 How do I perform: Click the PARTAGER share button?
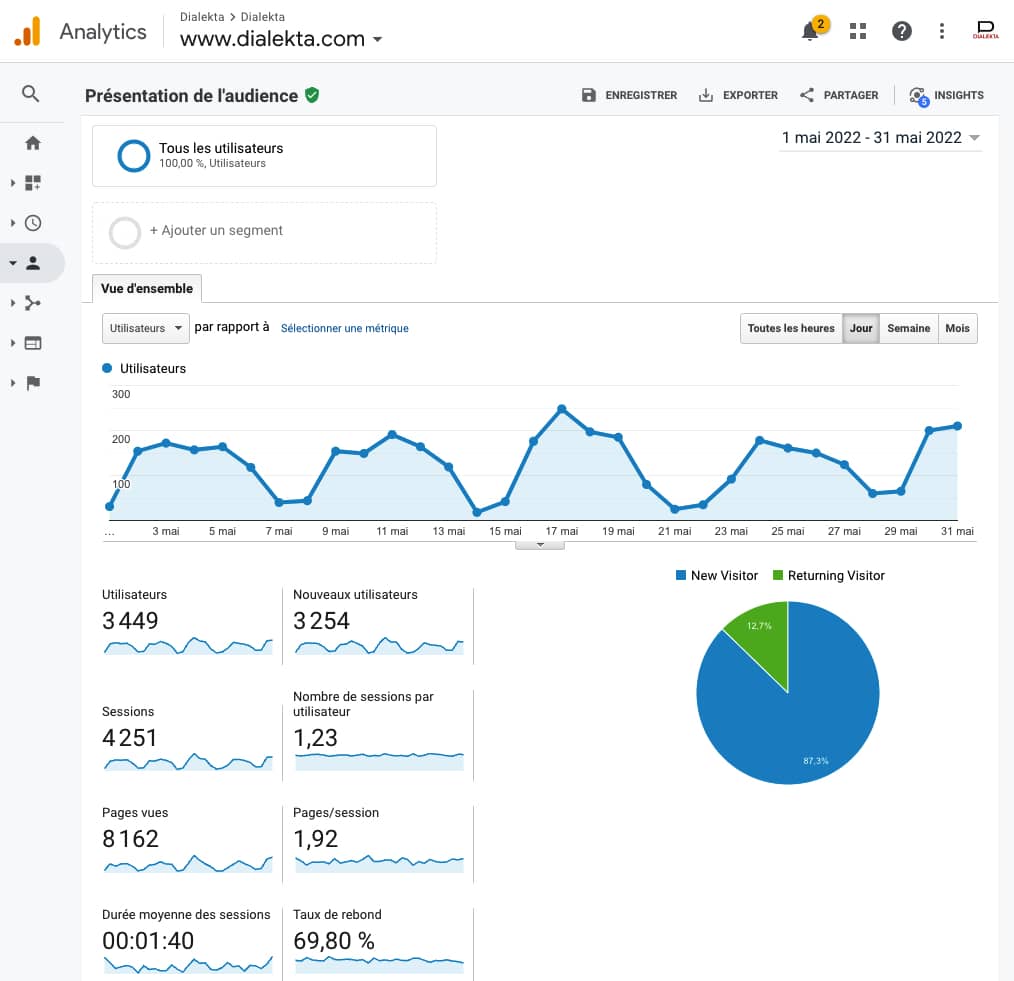point(838,95)
